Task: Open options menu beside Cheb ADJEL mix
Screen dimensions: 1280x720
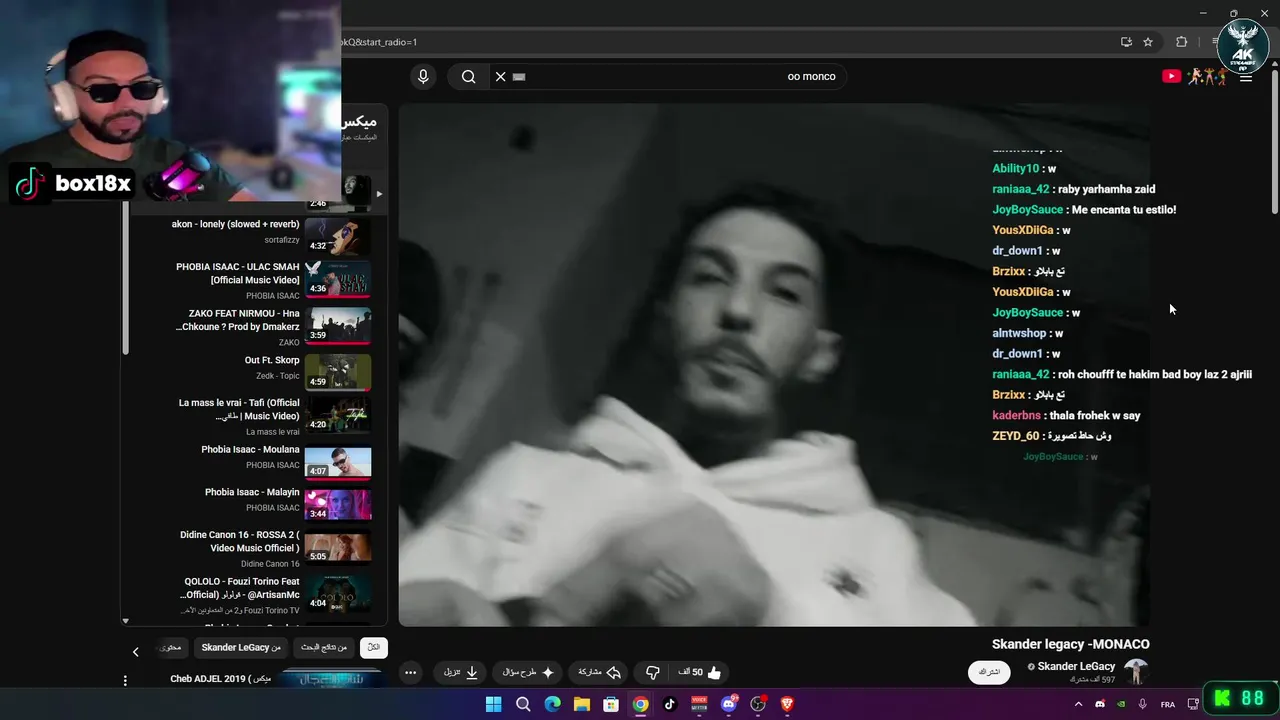Action: coord(125,680)
